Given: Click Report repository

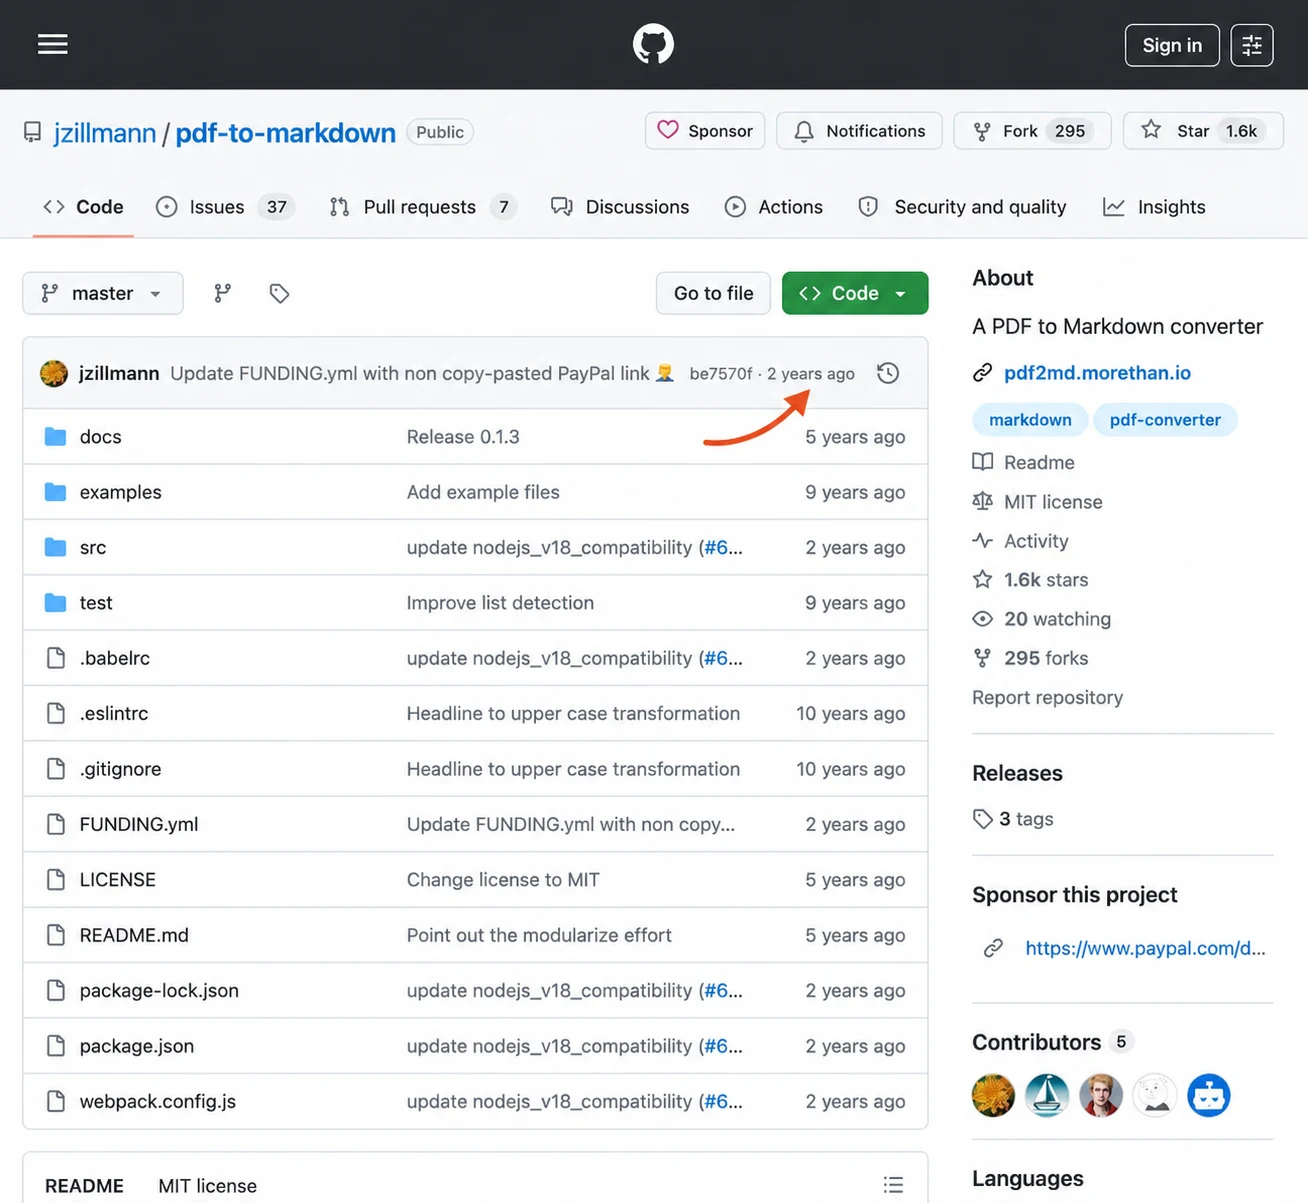Looking at the screenshot, I should tap(1047, 697).
